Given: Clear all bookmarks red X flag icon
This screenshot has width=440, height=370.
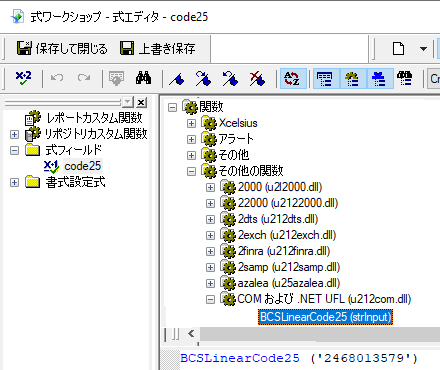Looking at the screenshot, I should point(257,79).
